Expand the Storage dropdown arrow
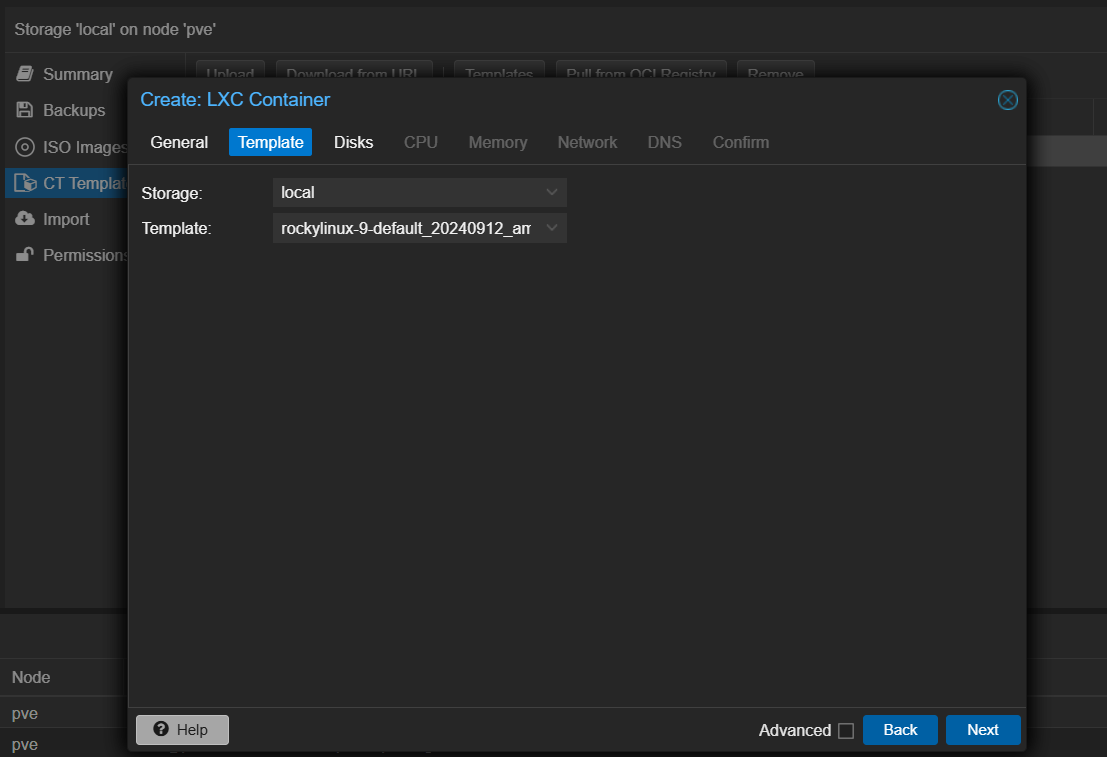 [552, 192]
